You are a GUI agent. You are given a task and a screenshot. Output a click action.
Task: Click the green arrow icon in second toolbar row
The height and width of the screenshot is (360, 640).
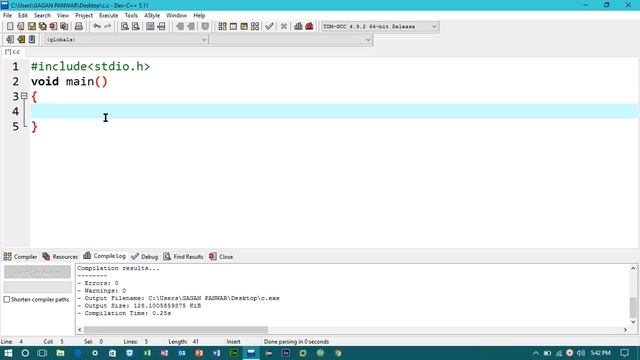click(x=21, y=40)
